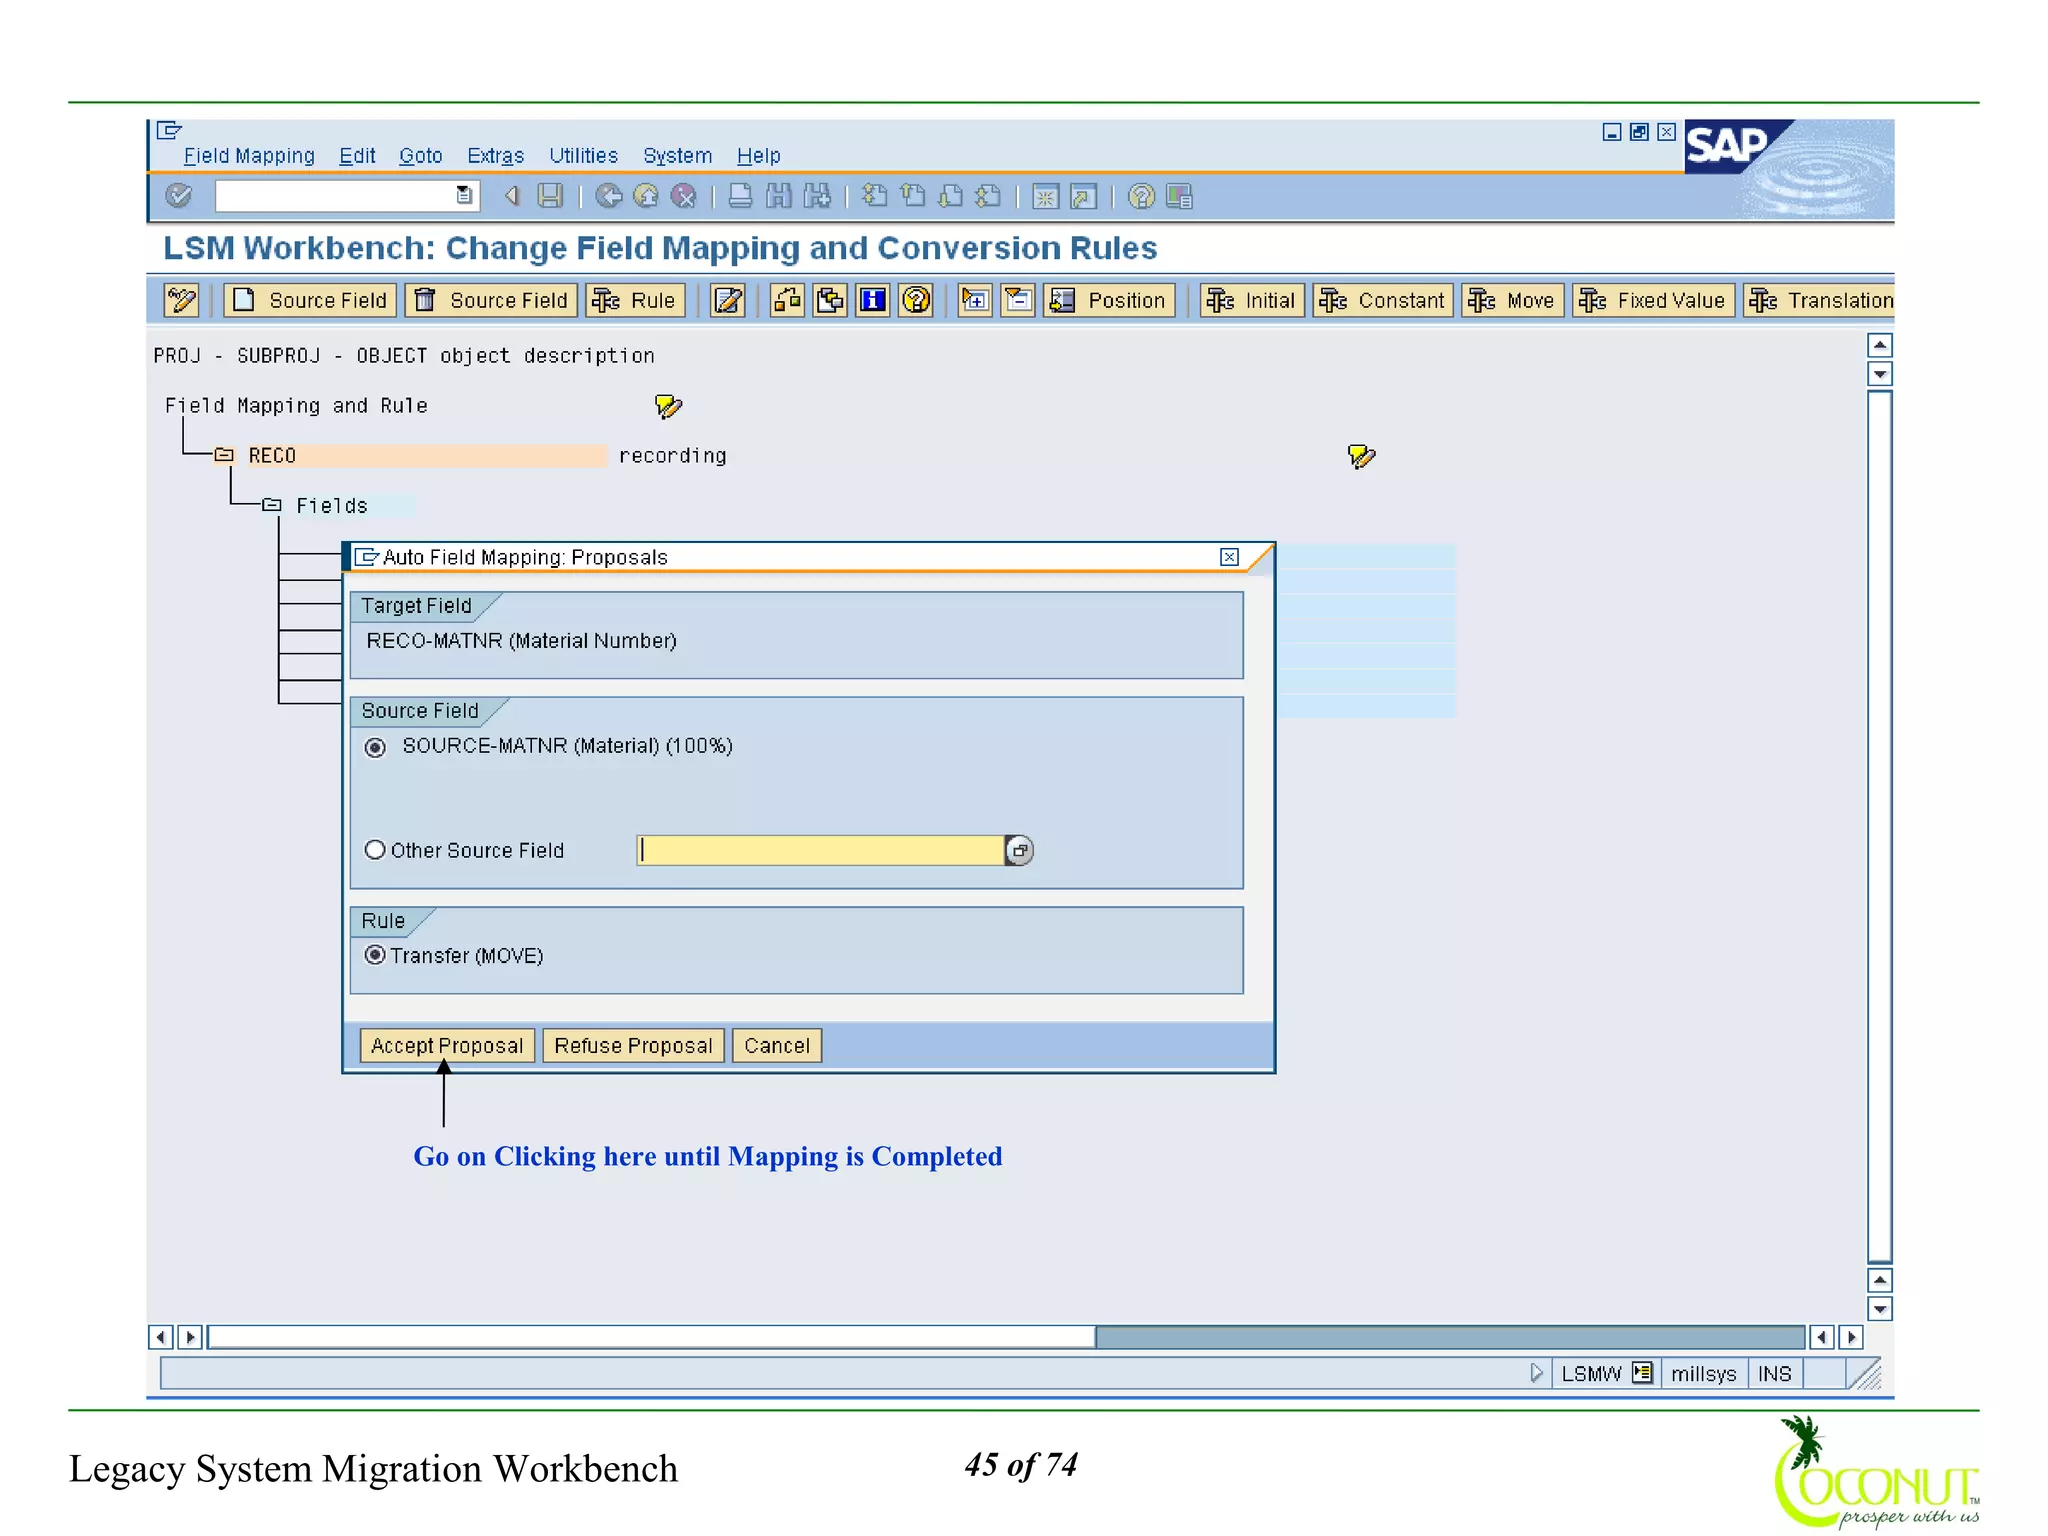Click the Accept Proposal button
The width and height of the screenshot is (2048, 1536).
pyautogui.click(x=447, y=1045)
